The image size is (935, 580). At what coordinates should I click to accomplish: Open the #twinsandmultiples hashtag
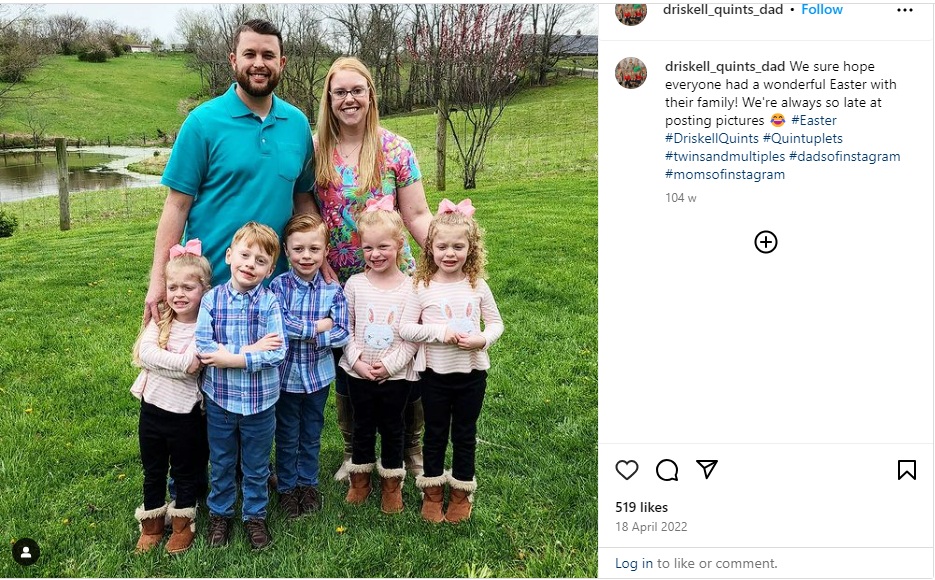[725, 156]
